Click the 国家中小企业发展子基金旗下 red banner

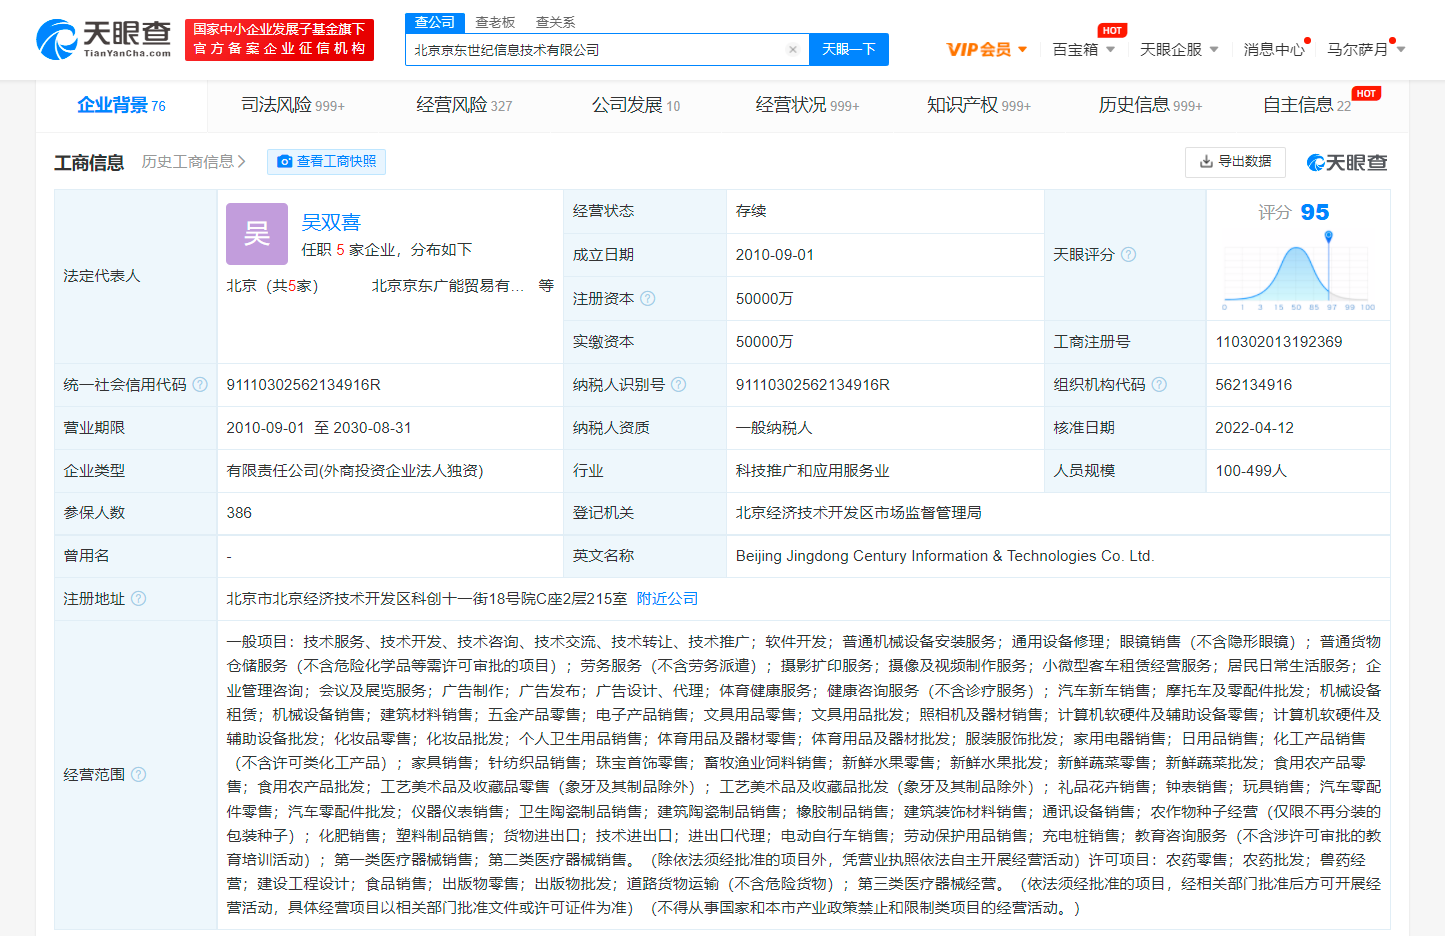279,40
